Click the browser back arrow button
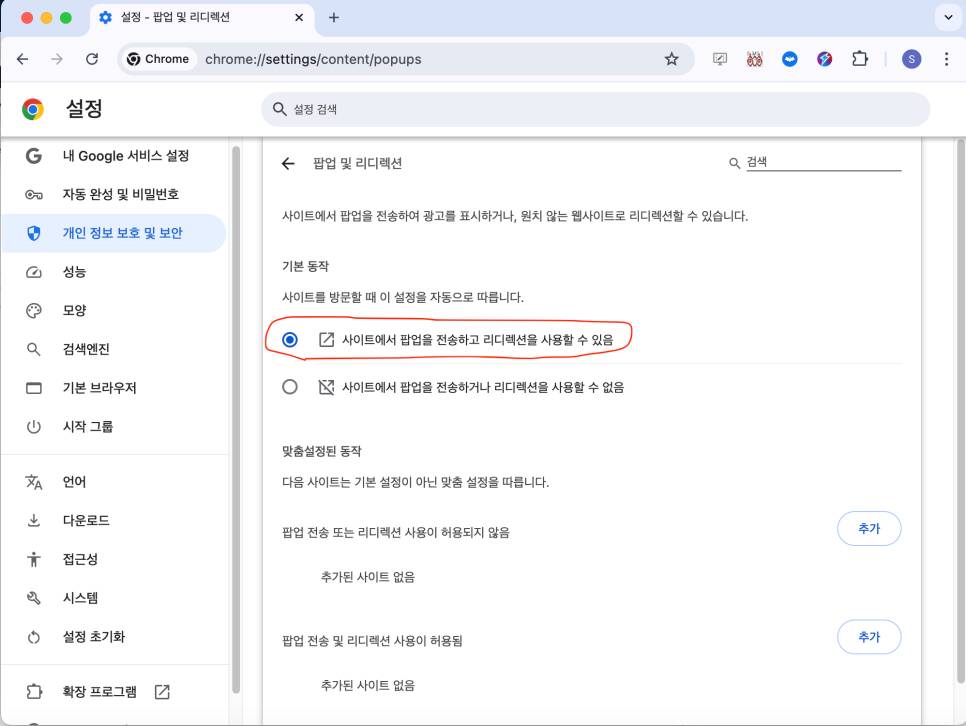The width and height of the screenshot is (966, 726). pyautogui.click(x=23, y=59)
